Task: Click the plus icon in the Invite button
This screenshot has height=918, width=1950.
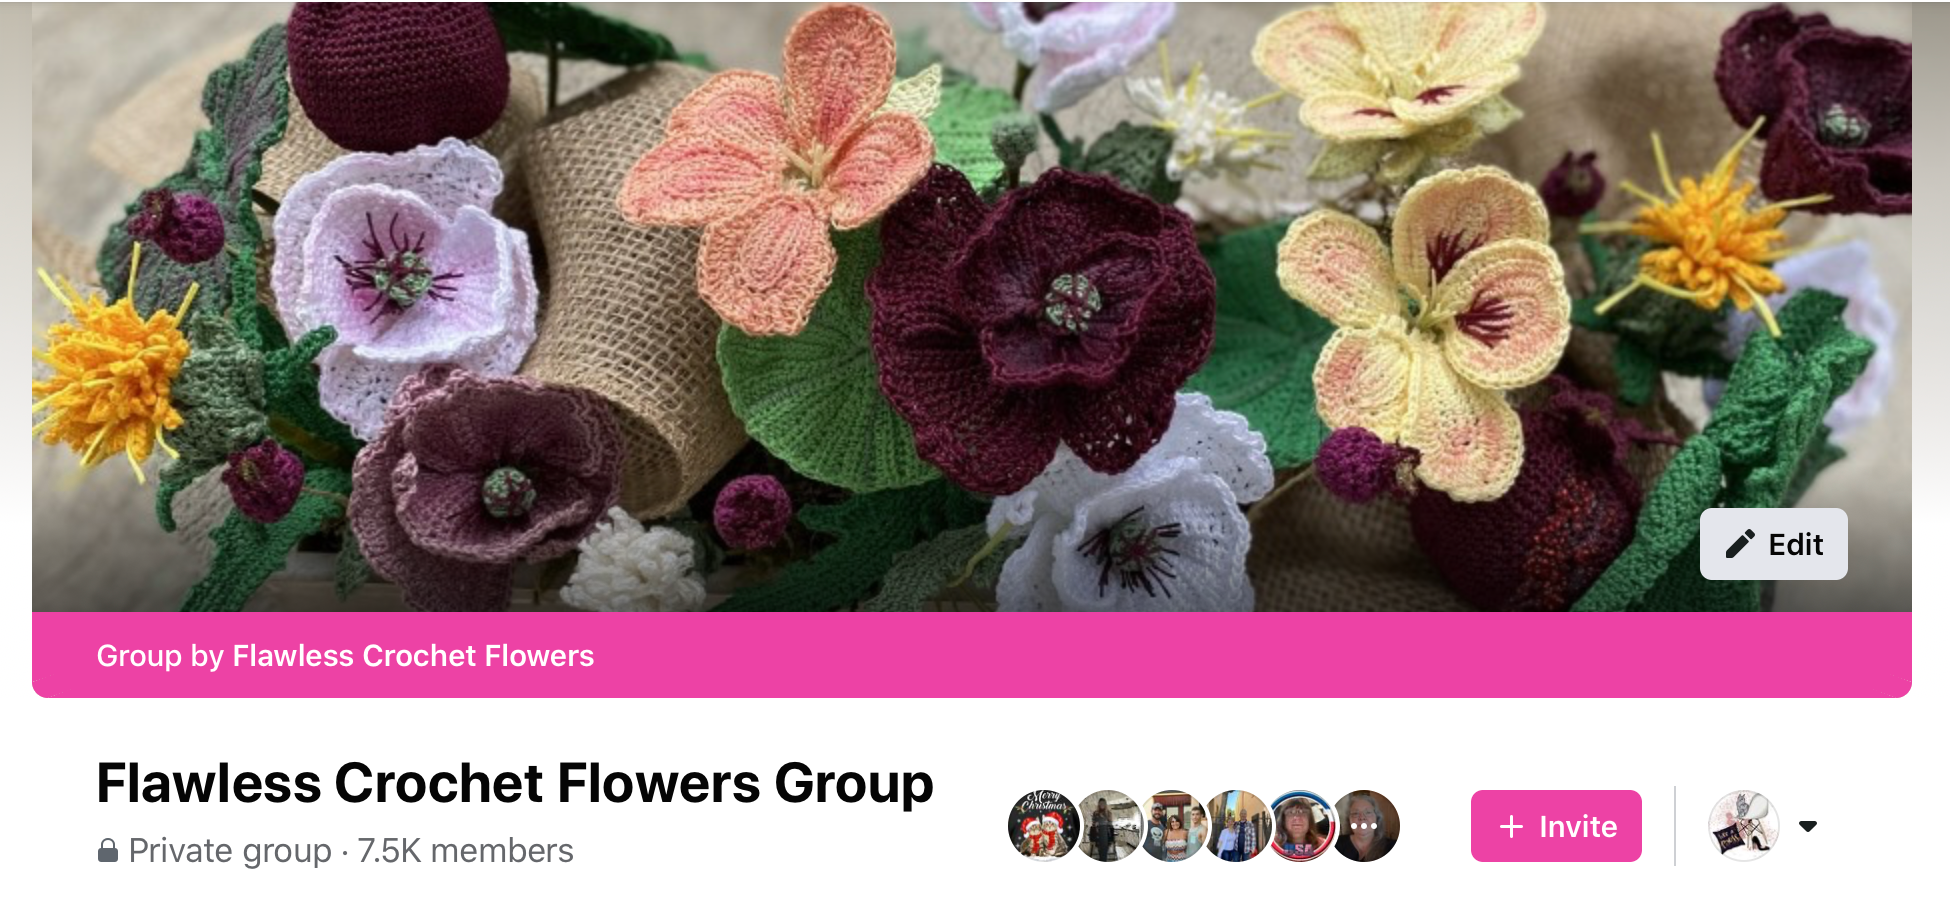Action: [x=1511, y=826]
